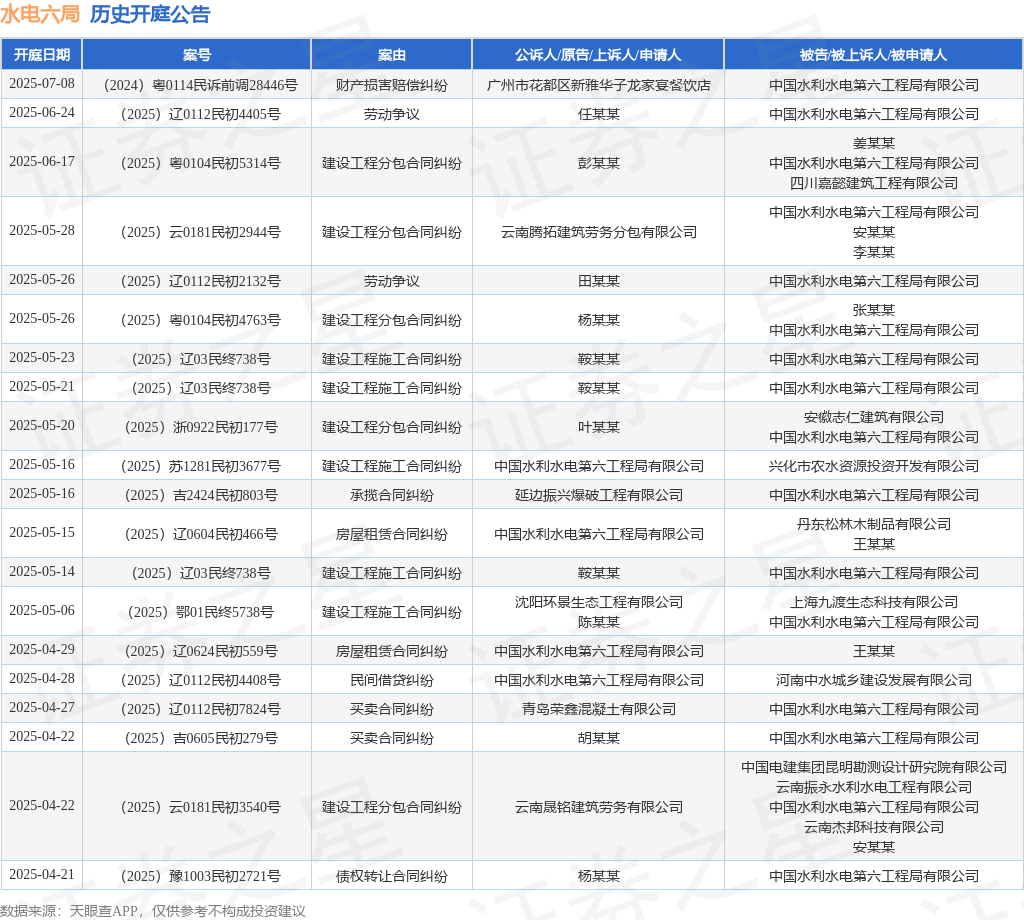
Task: Click case number (2025)云0181民初2944号
Action: tap(197, 232)
